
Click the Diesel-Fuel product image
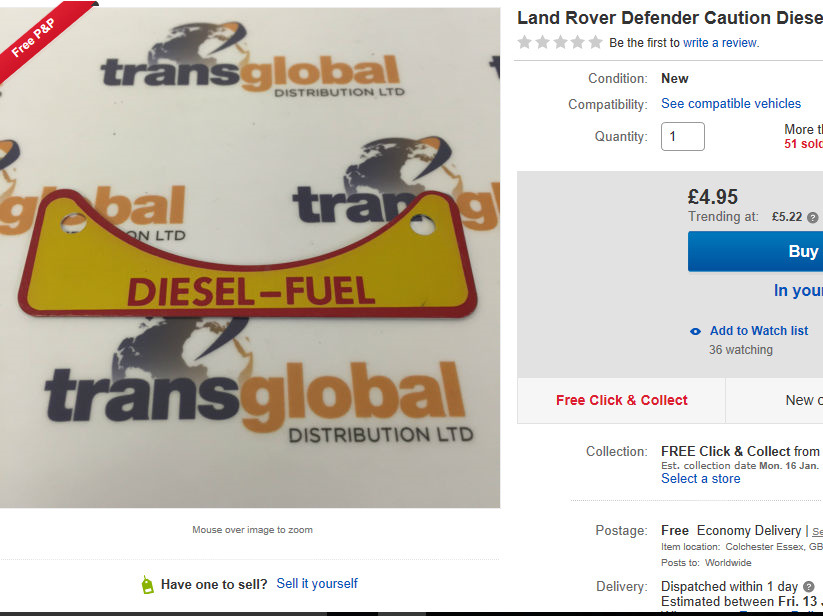pos(249,257)
